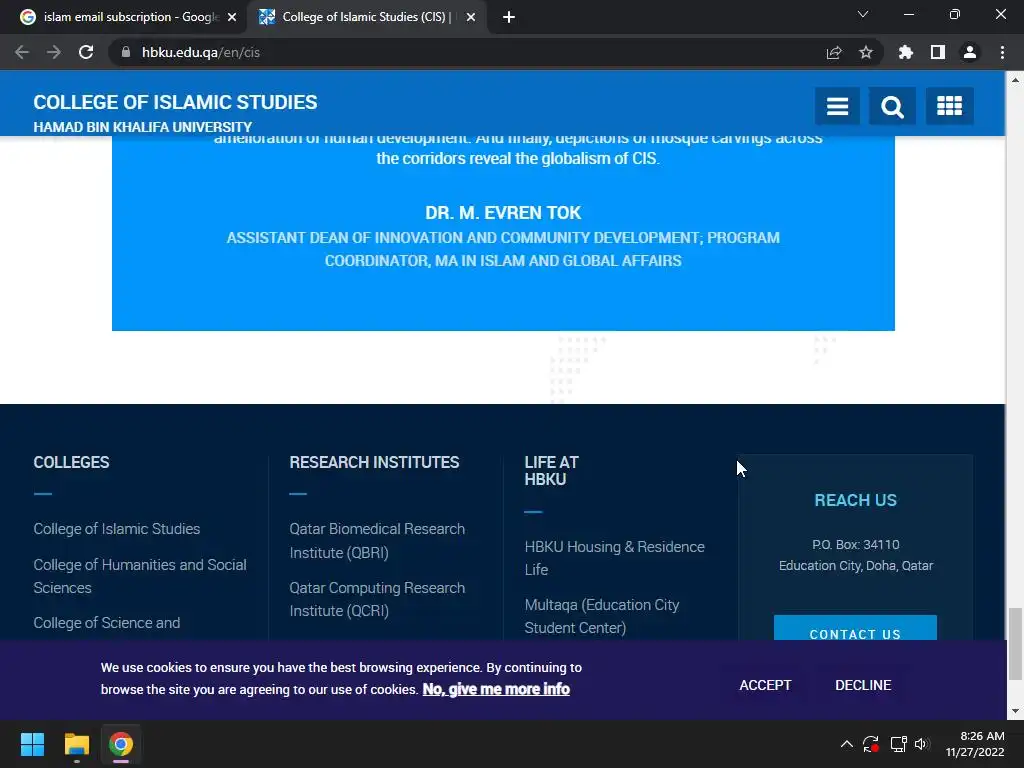Select the College of Islamic Studies tab
Viewport: 1024px width, 768px height.
coord(366,17)
